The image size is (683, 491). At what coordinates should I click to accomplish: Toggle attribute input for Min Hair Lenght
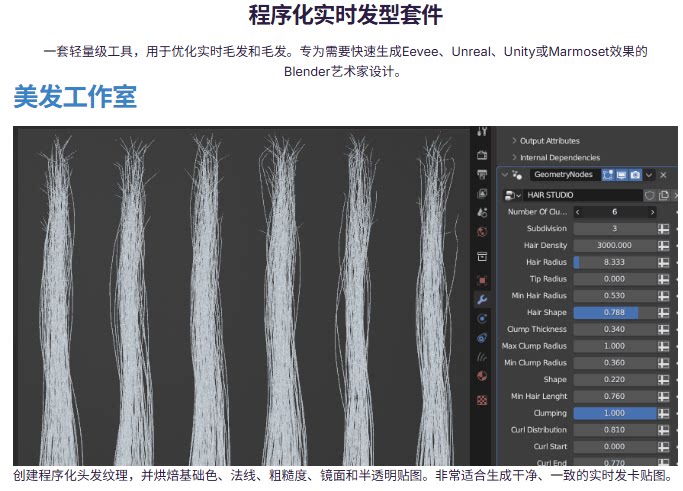(x=663, y=396)
